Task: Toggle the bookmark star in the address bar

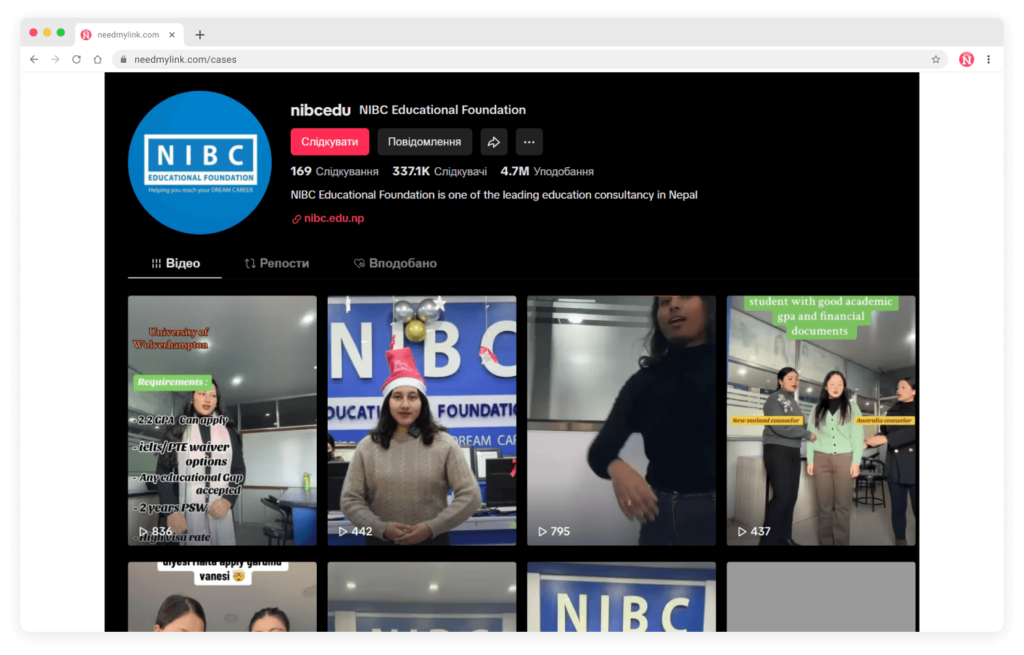Action: coord(935,59)
